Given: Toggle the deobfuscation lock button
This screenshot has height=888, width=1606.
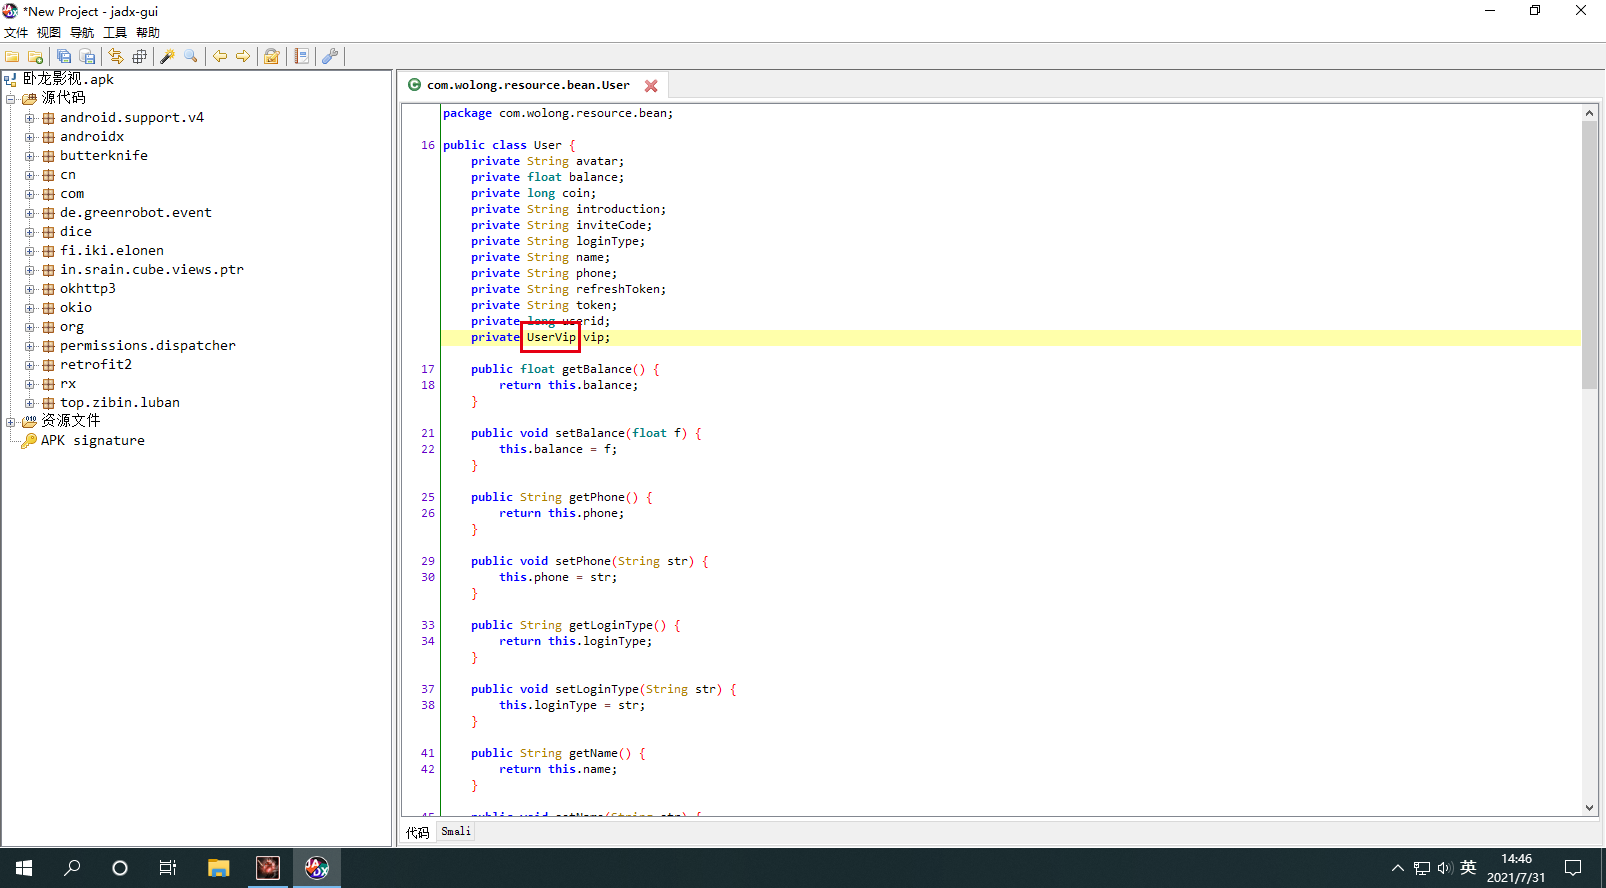Looking at the screenshot, I should (271, 57).
